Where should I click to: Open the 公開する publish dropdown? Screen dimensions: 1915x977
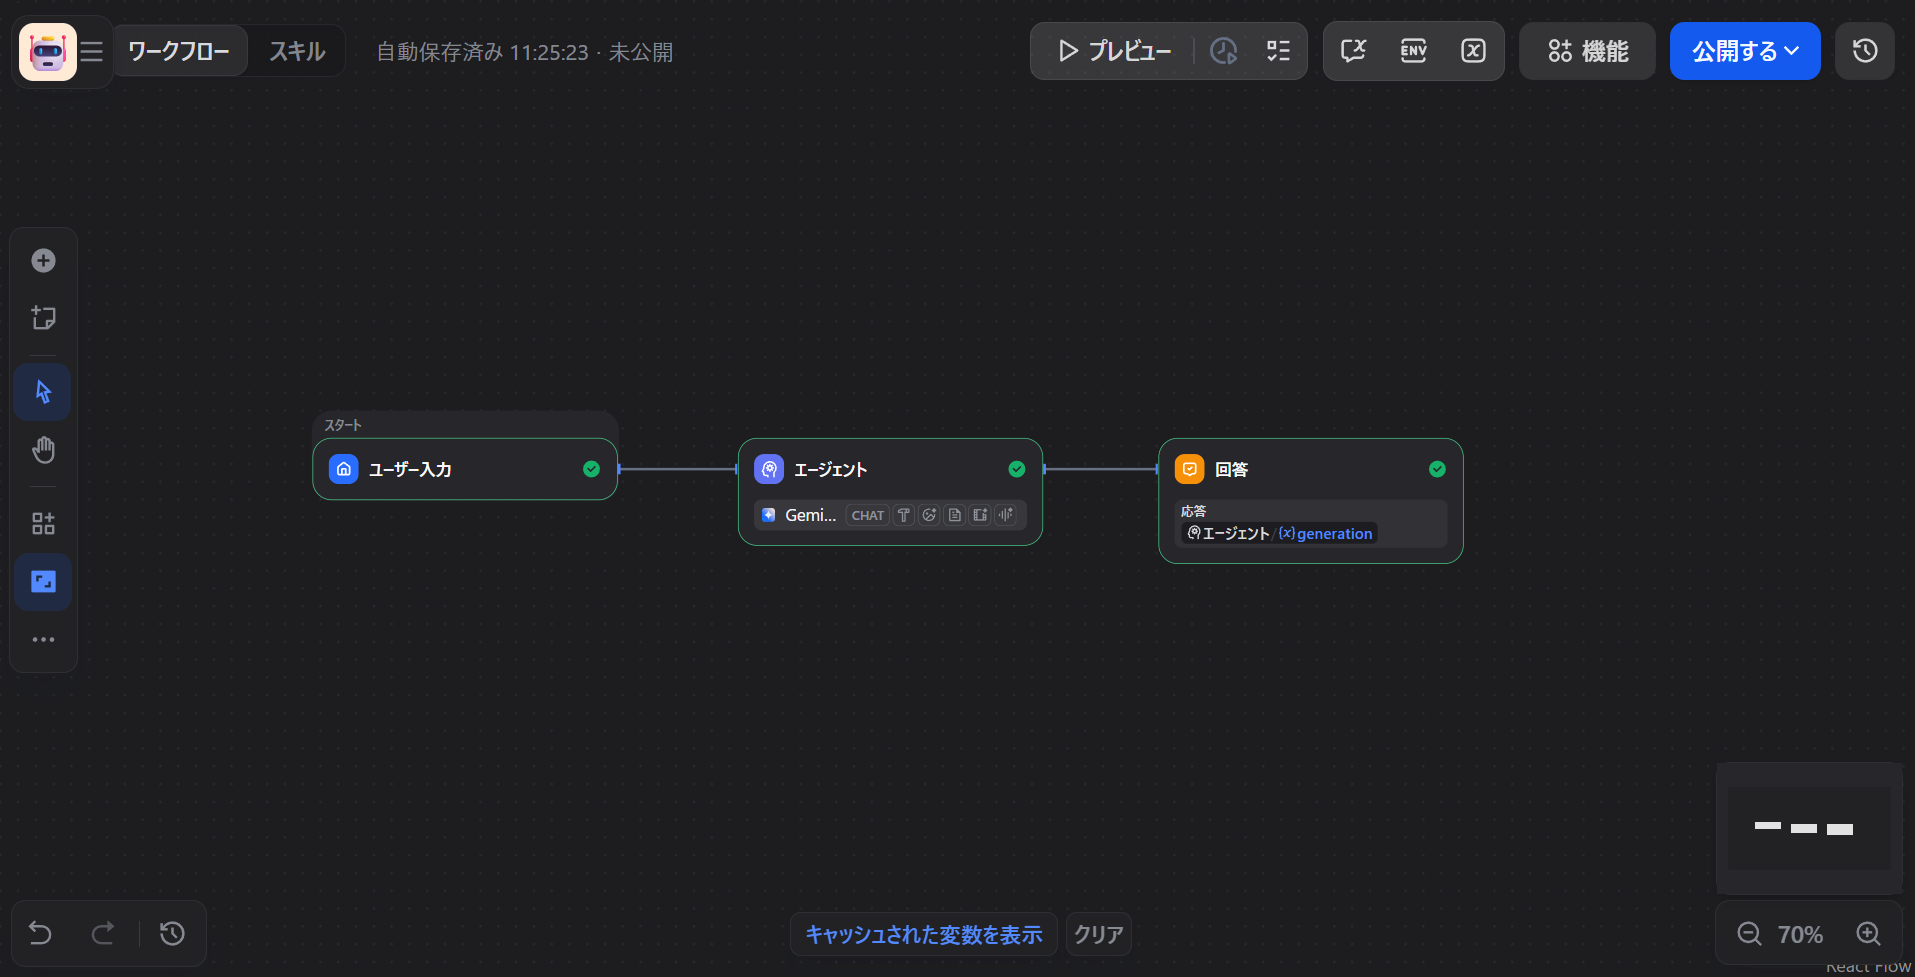[x=1744, y=51]
